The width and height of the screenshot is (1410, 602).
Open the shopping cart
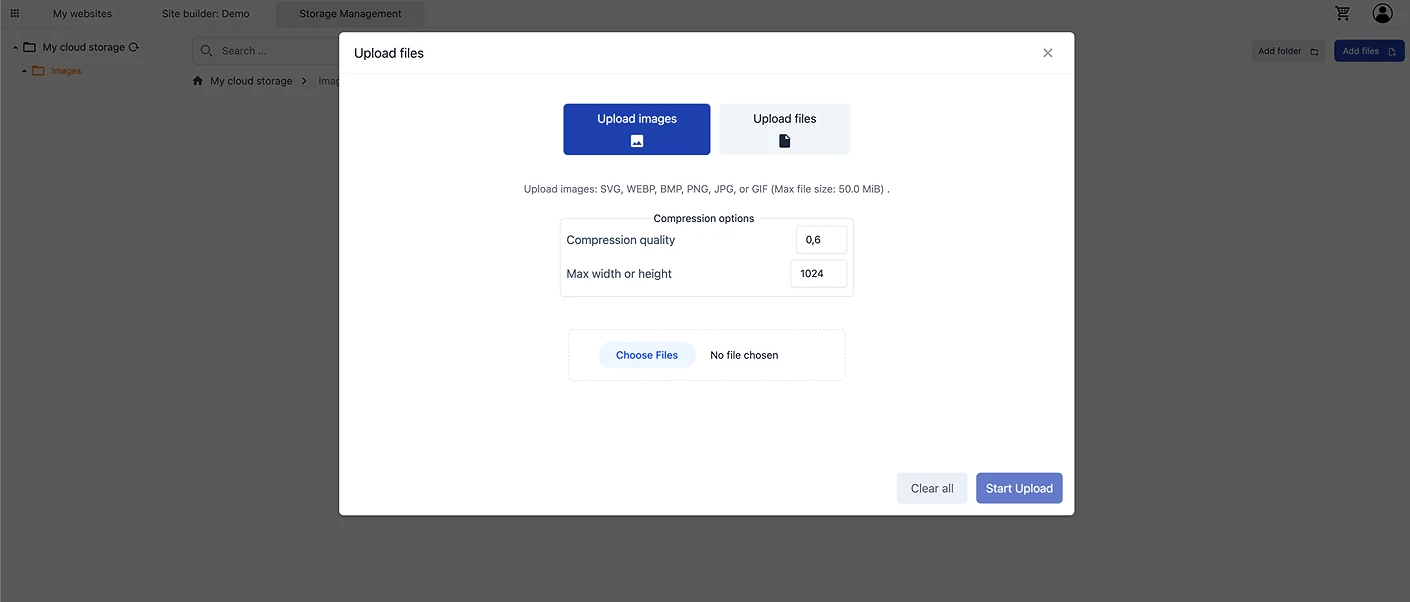pos(1342,13)
